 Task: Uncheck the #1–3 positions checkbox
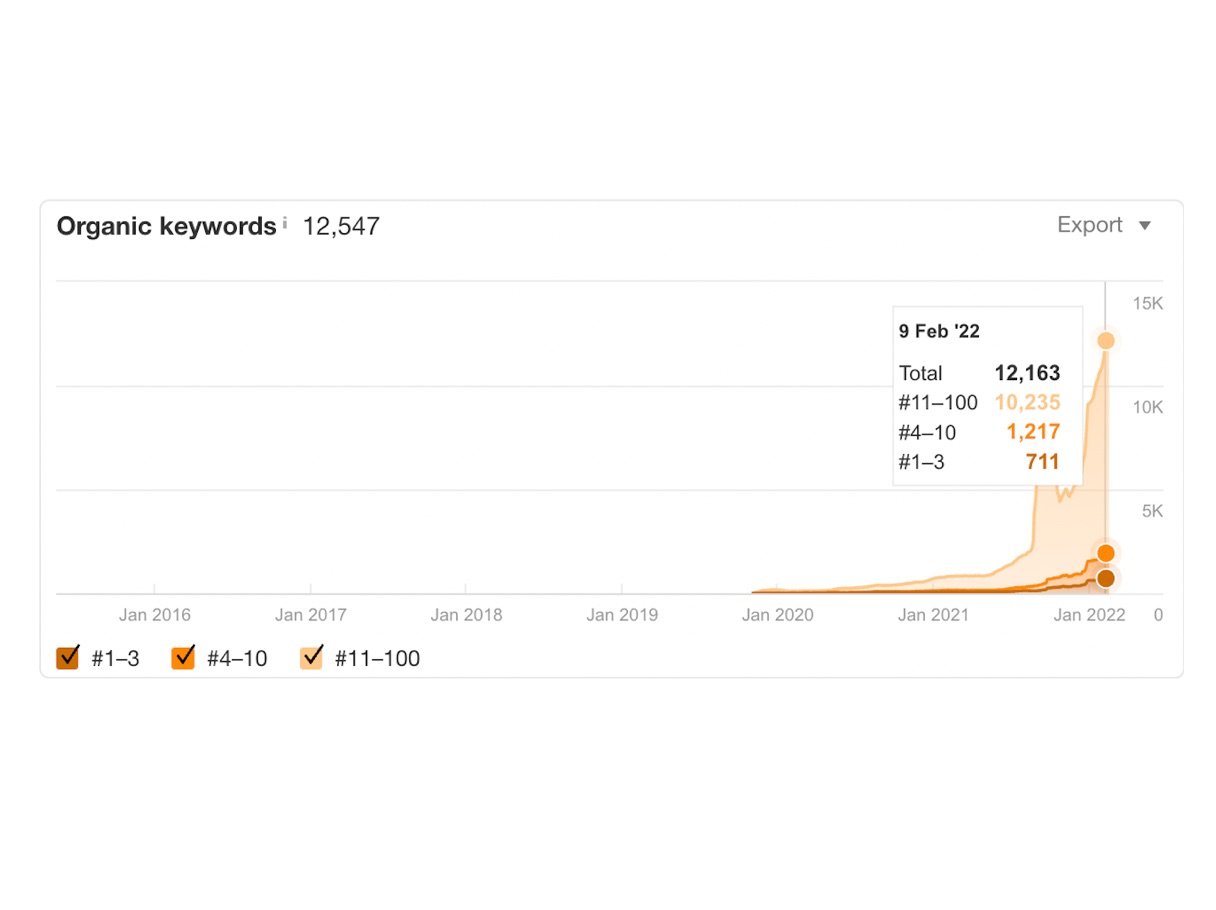click(68, 658)
